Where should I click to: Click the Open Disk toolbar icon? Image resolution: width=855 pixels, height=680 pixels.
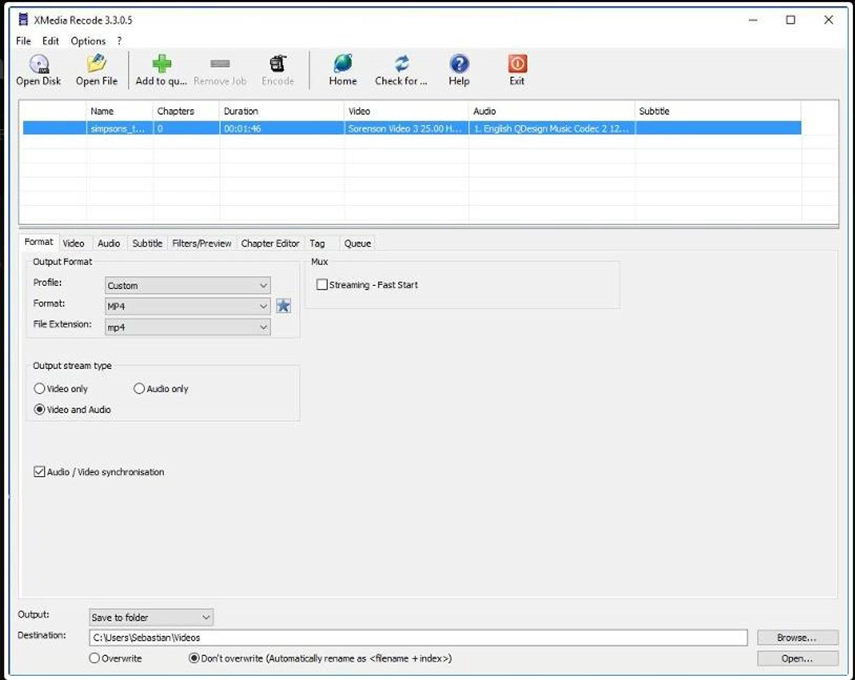click(x=39, y=64)
